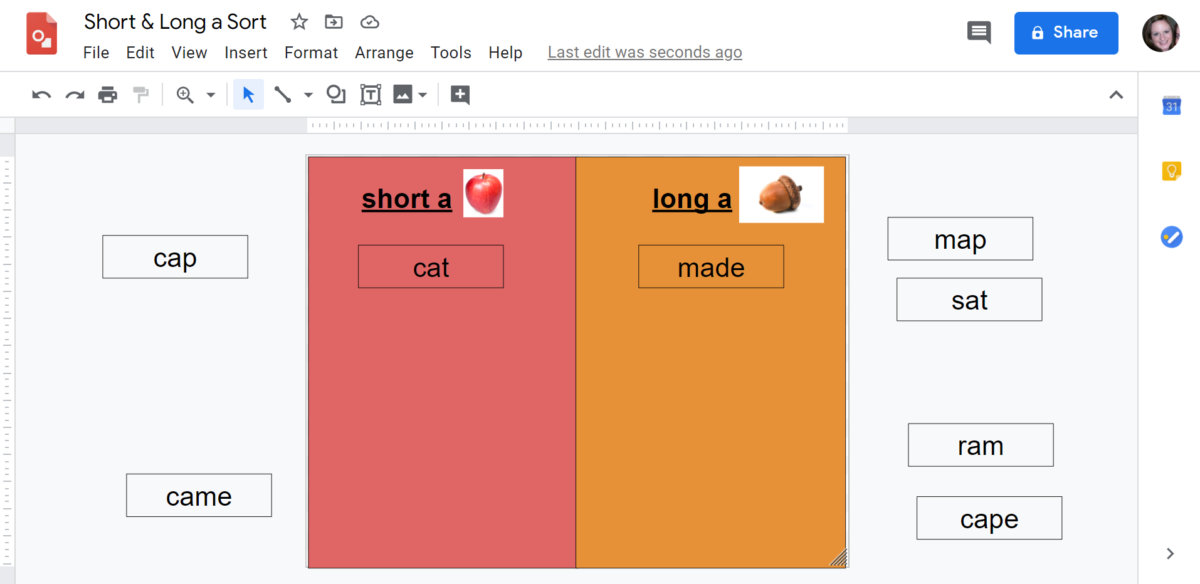The width and height of the screenshot is (1200, 584).
Task: Open the Arrange menu
Action: point(384,53)
